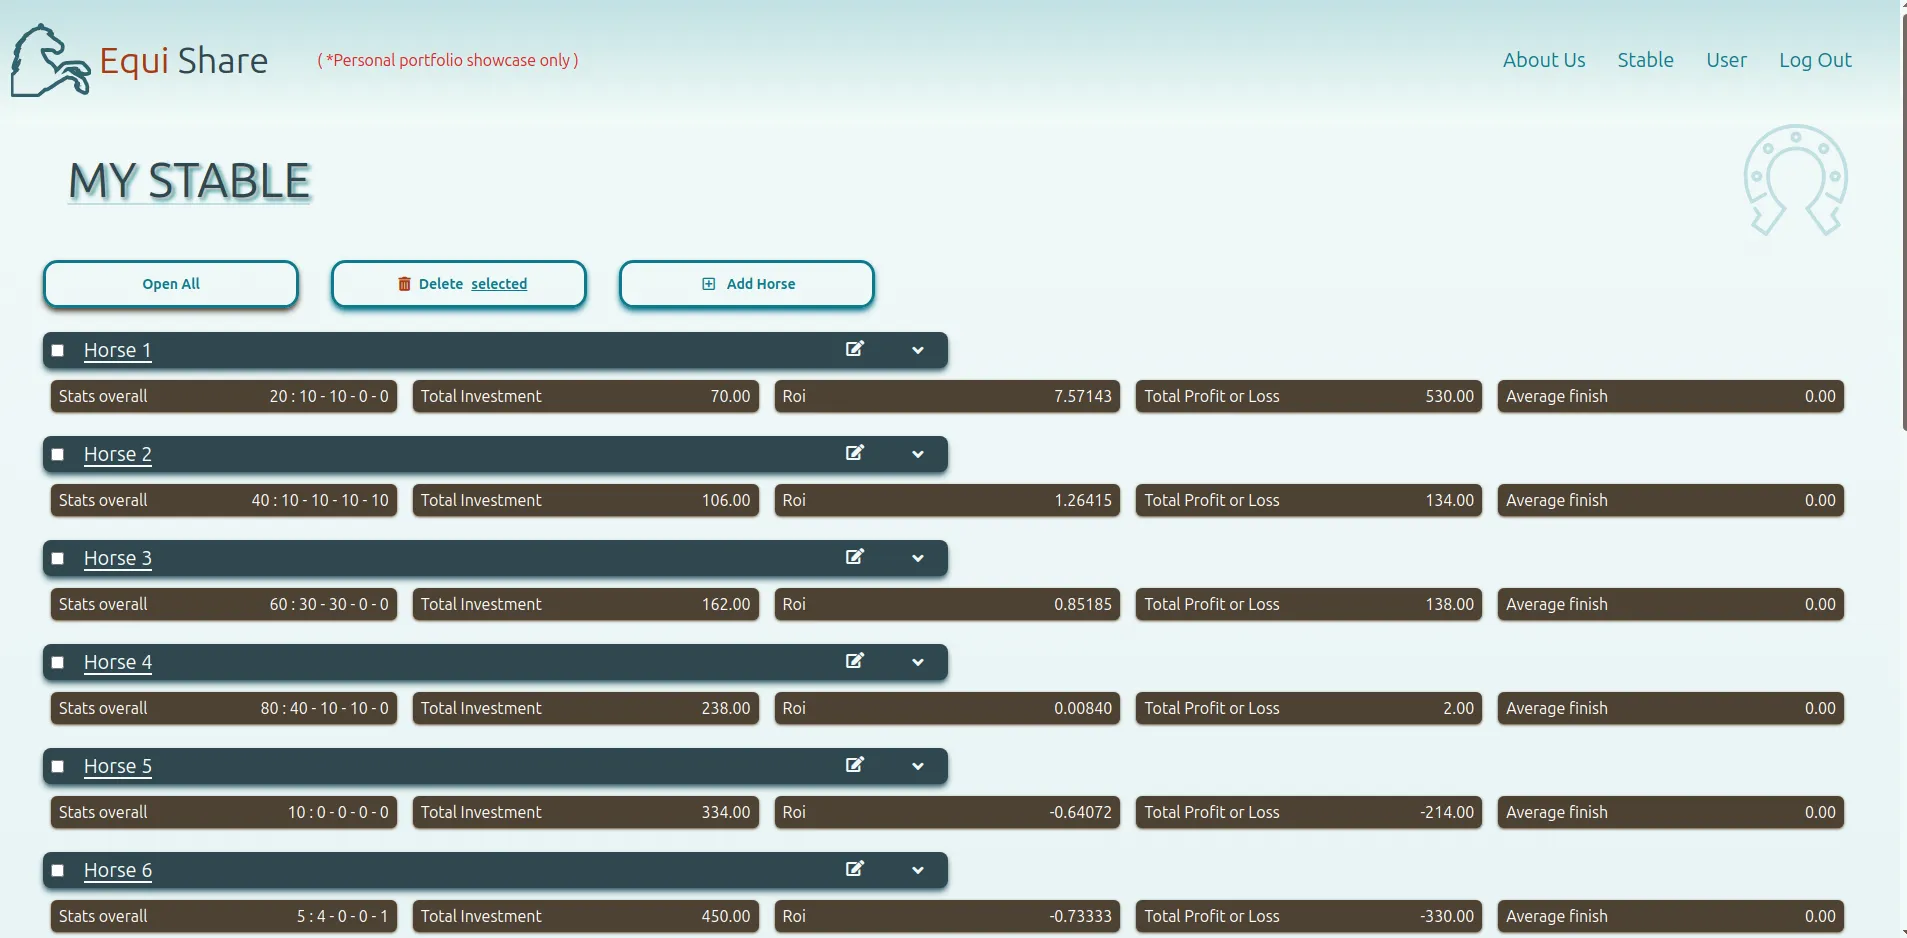Navigate to About Us
The height and width of the screenshot is (938, 1907).
pyautogui.click(x=1543, y=60)
